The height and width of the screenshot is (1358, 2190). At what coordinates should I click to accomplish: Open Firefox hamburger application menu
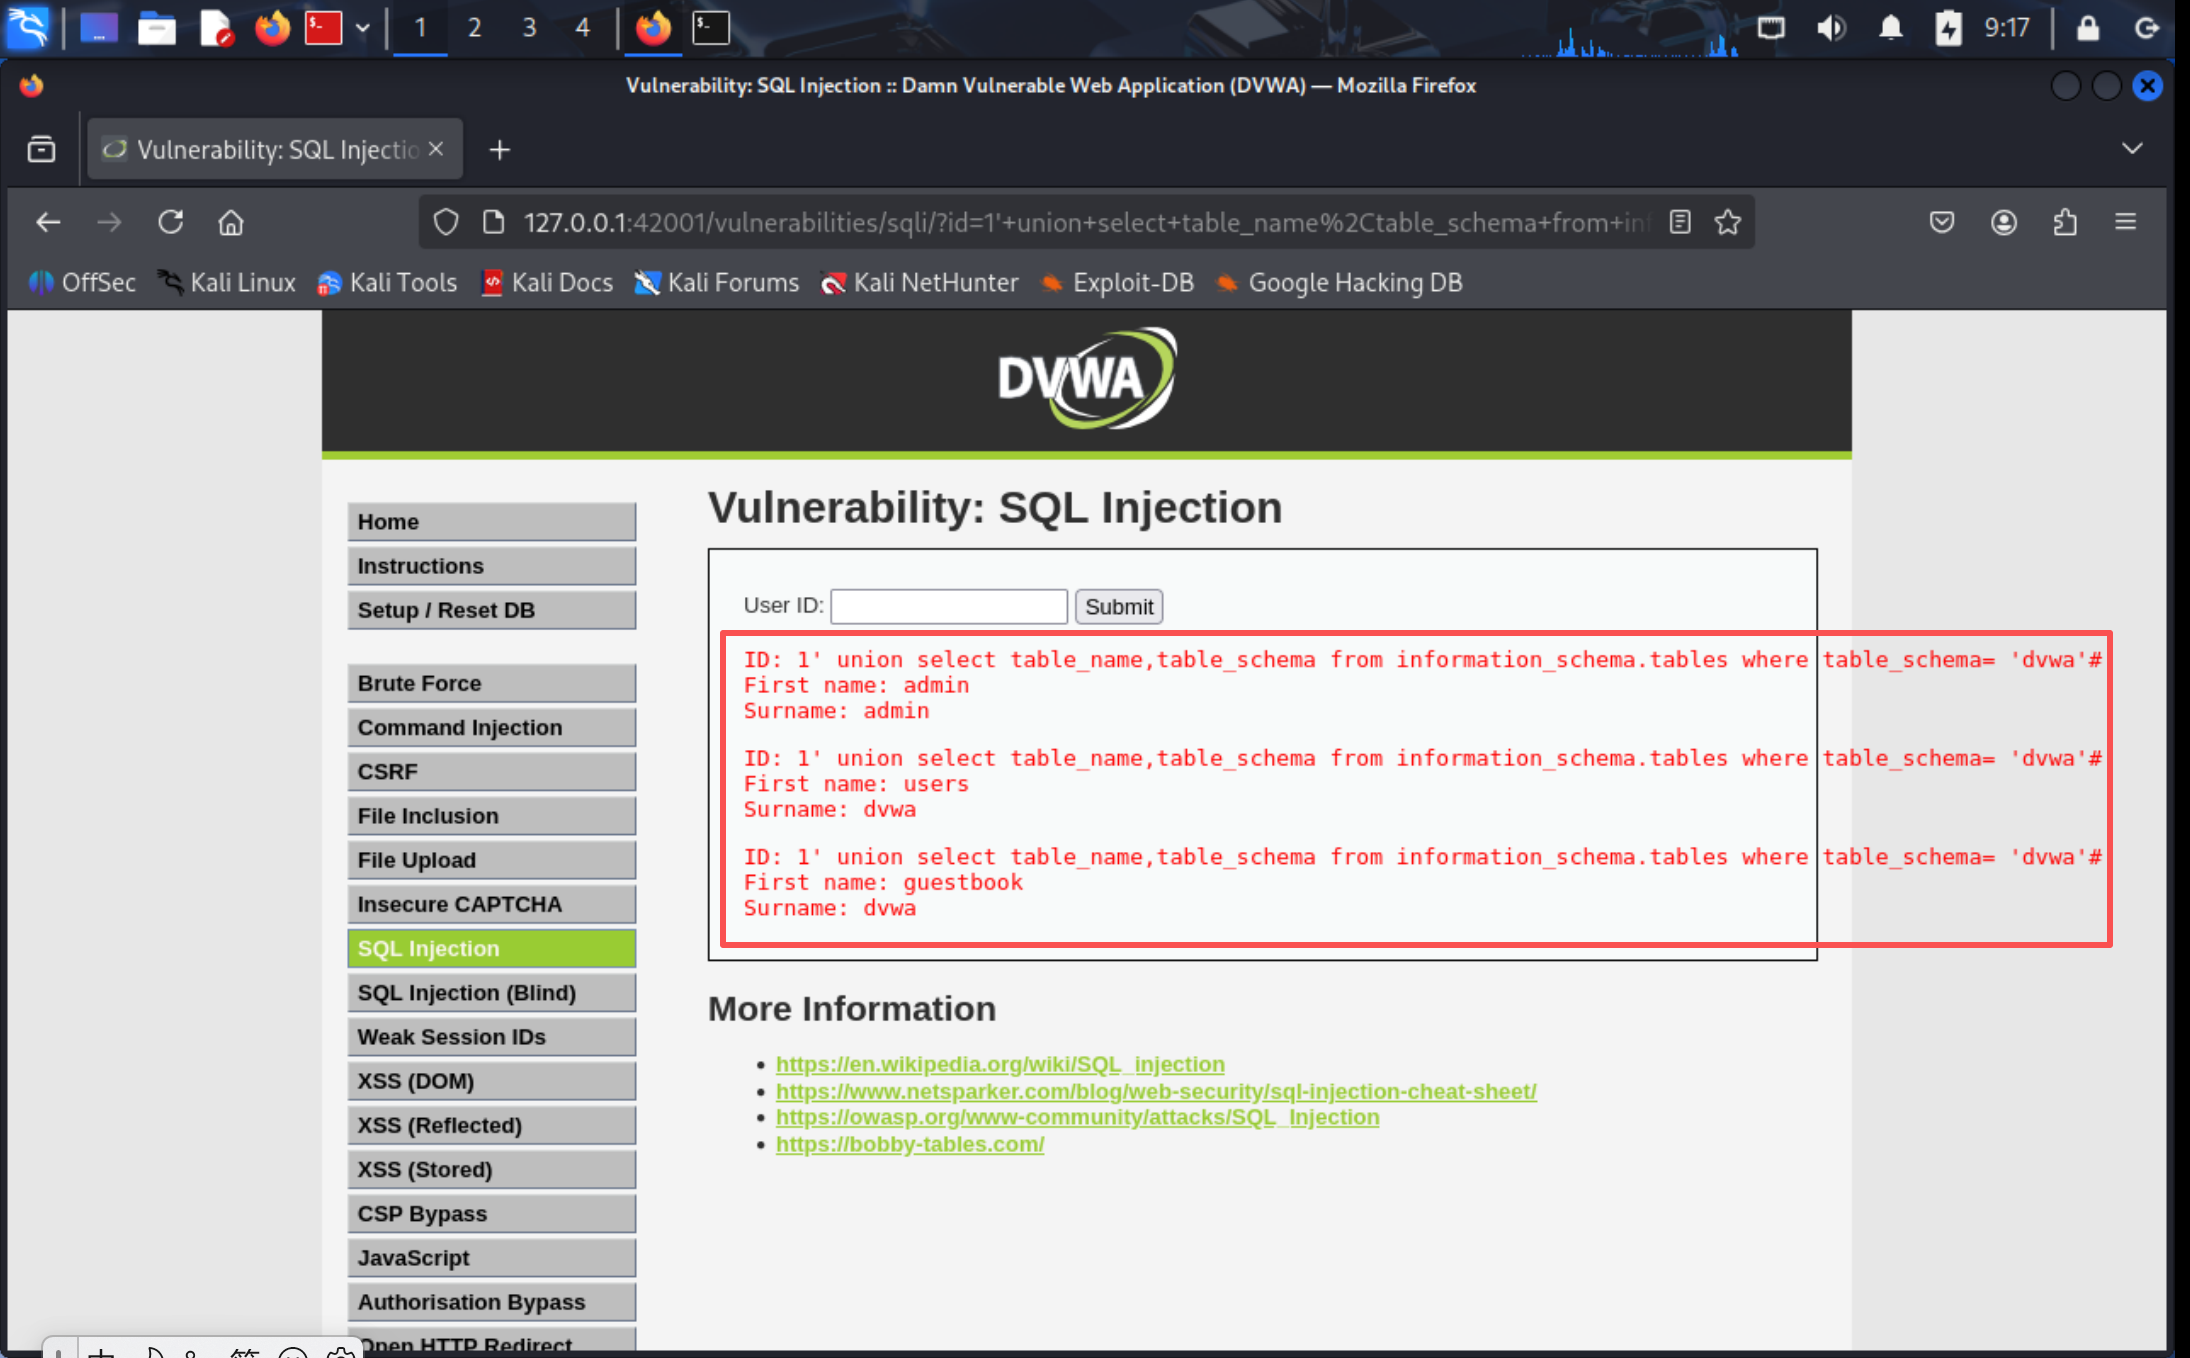[2126, 222]
